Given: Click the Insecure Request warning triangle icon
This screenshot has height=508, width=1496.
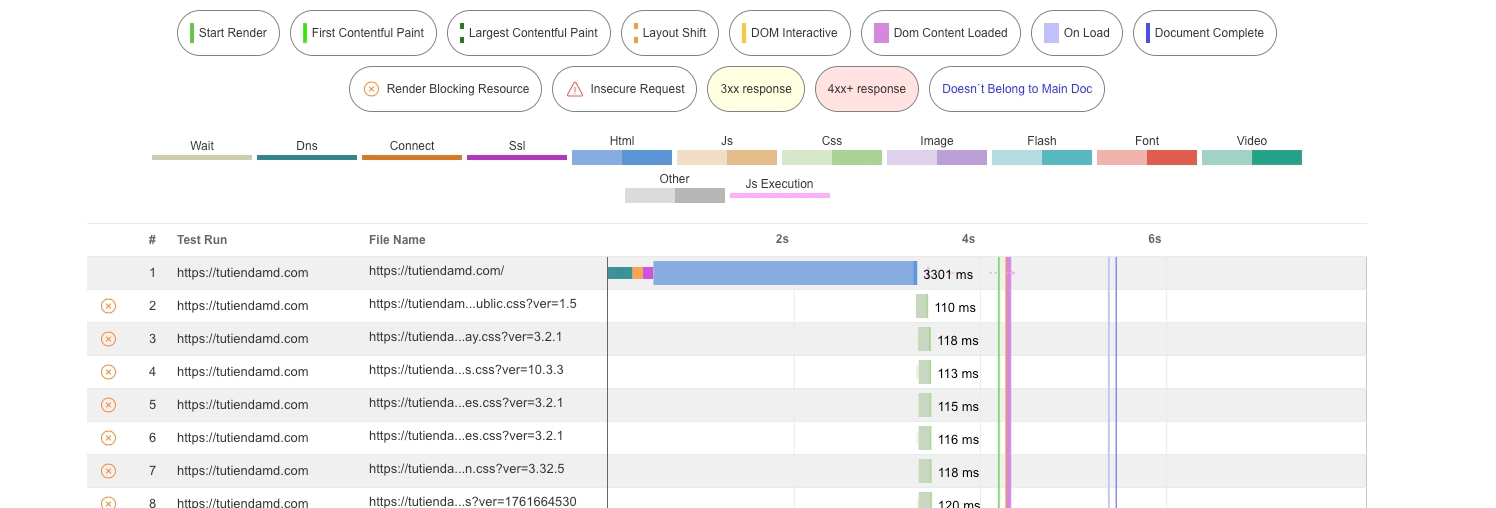Looking at the screenshot, I should point(574,89).
